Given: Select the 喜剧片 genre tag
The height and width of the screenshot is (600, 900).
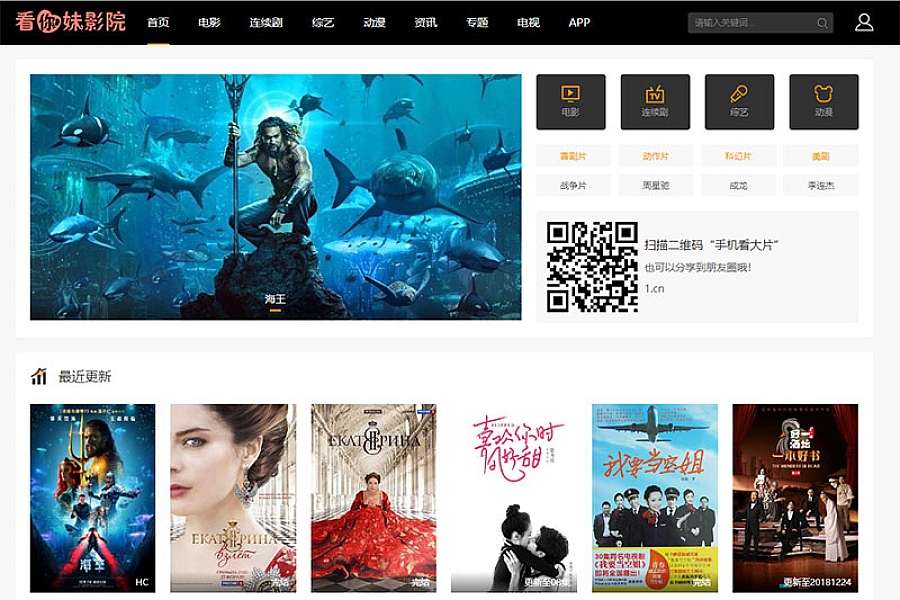Looking at the screenshot, I should (x=573, y=156).
